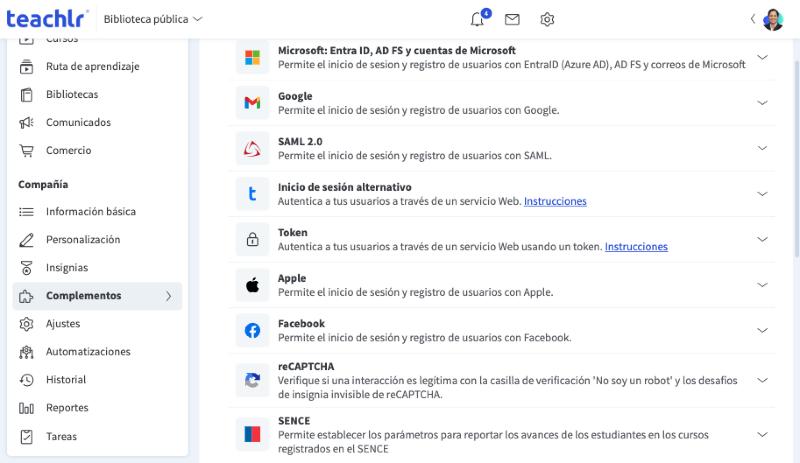This screenshot has height=463, width=800.
Task: Expand Inicio de sesión alternativo chevron
Action: coord(762,193)
